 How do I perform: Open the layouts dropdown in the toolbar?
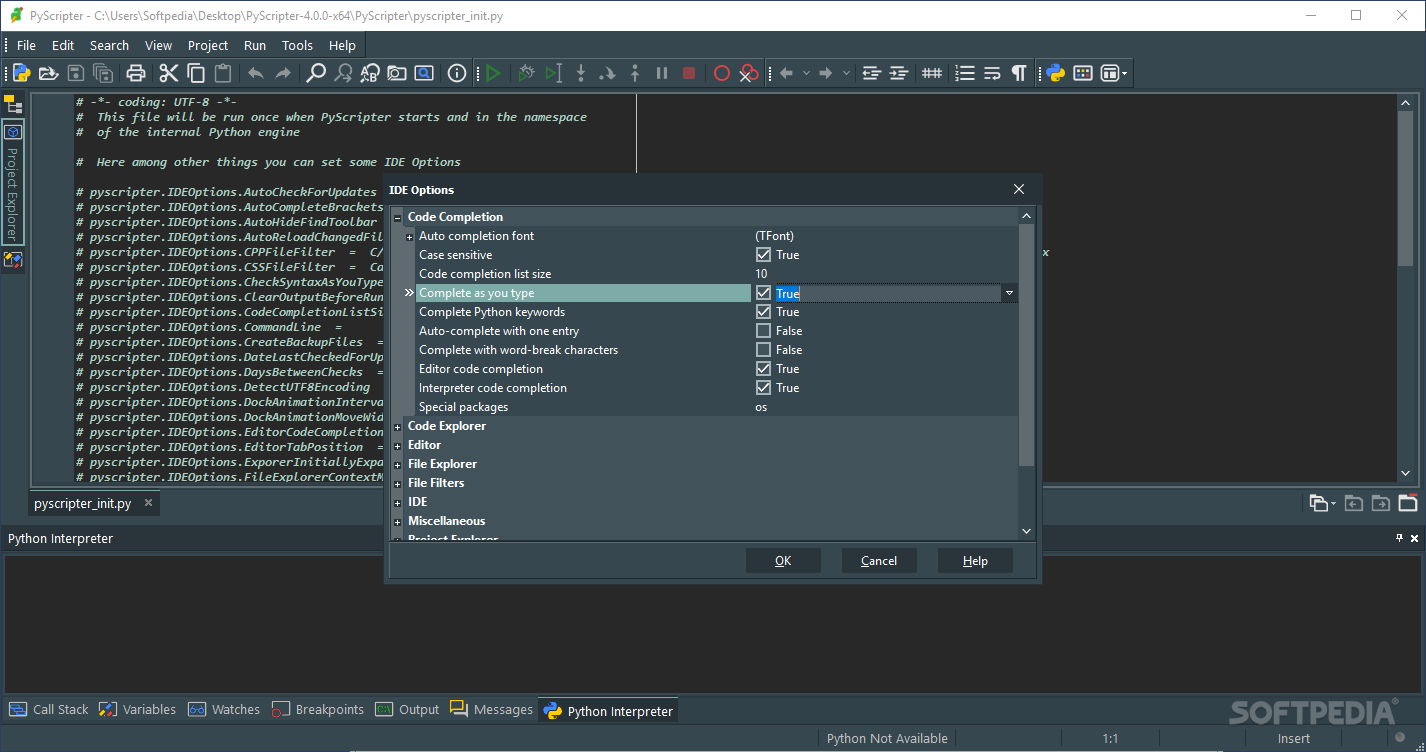click(1114, 73)
